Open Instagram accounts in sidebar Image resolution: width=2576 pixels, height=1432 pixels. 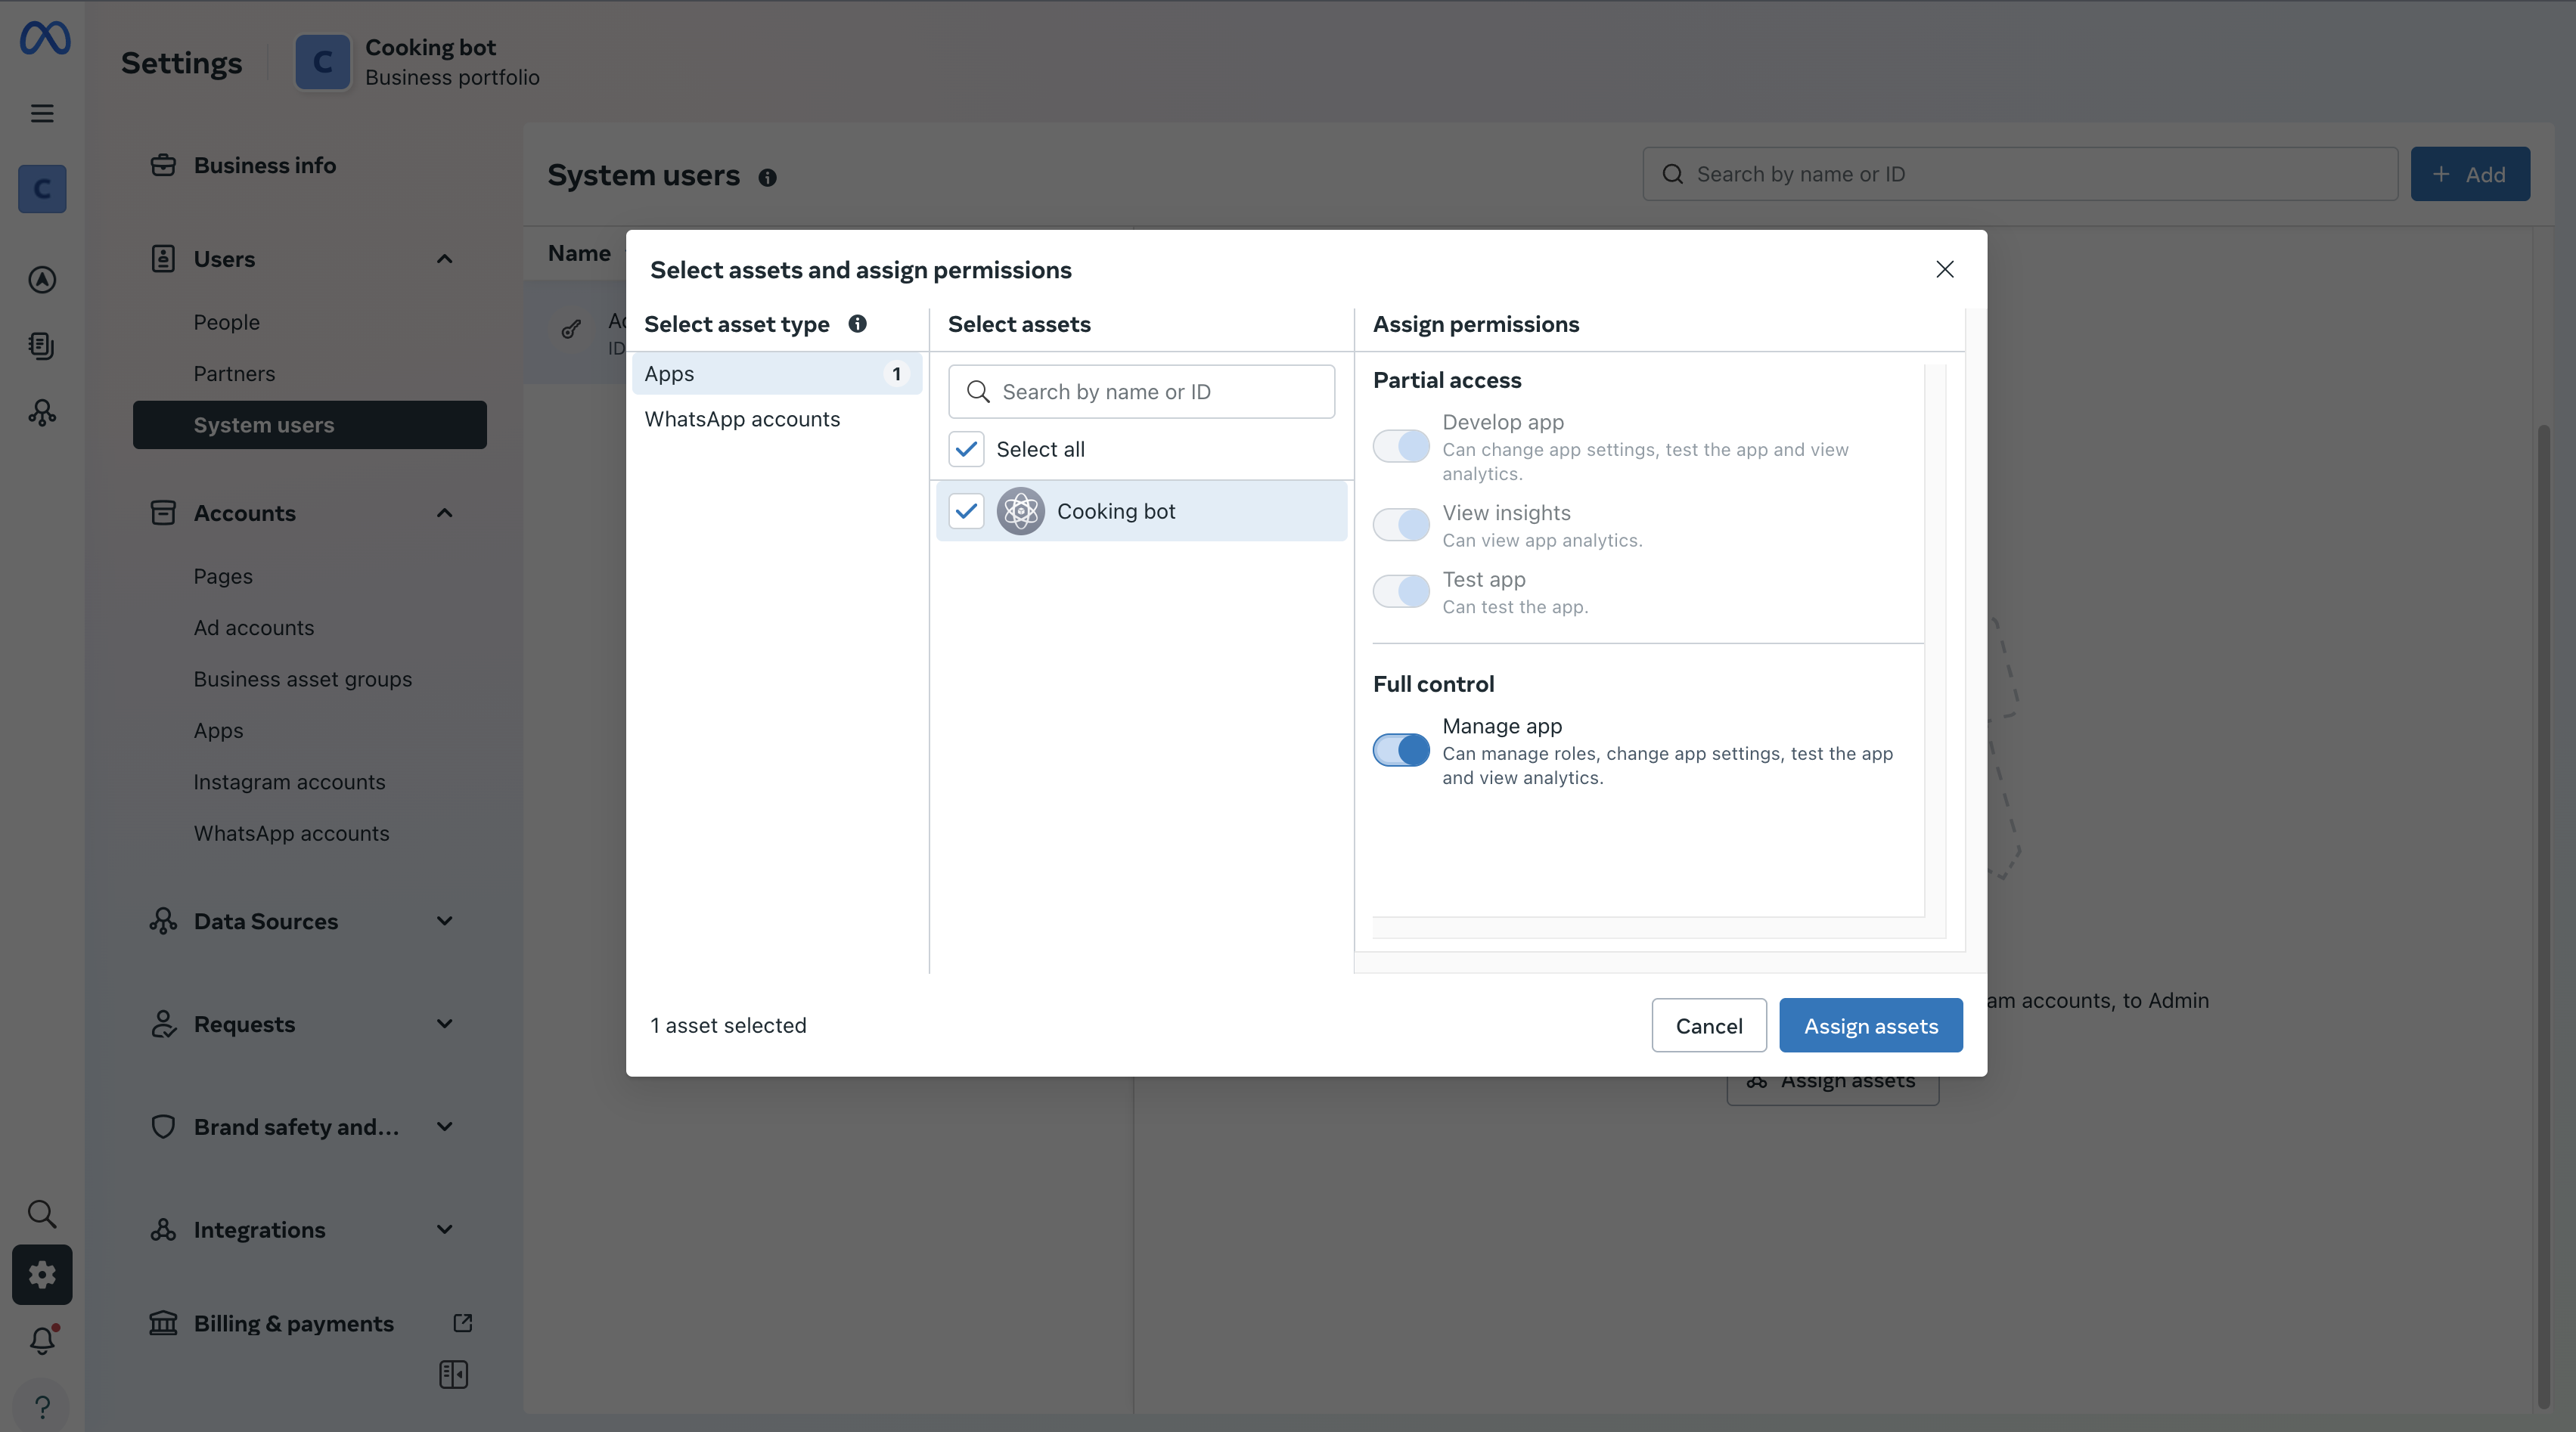click(x=289, y=782)
